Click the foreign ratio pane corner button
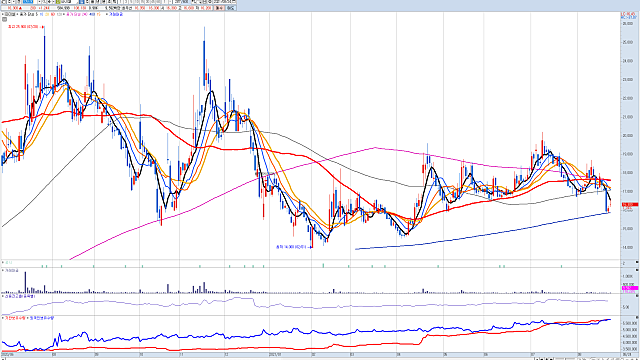This screenshot has height=360, width=640. tap(637, 296)
